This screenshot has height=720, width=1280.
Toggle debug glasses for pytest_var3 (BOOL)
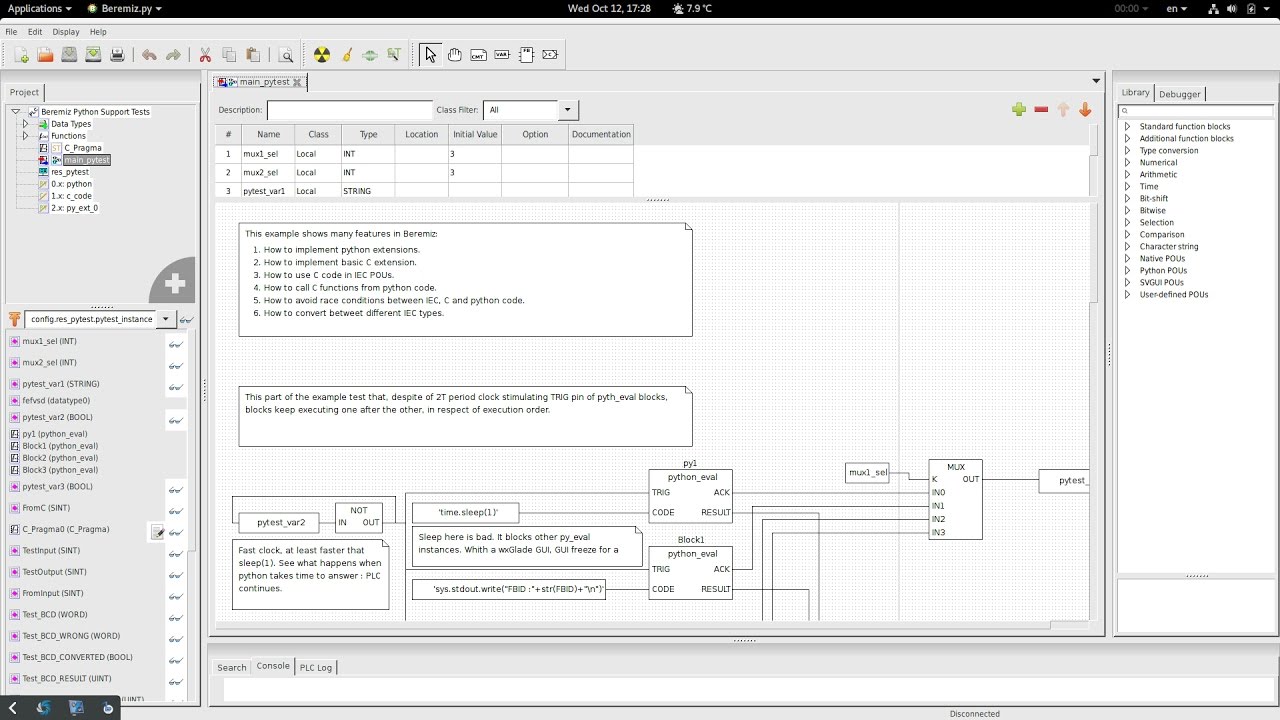[x=175, y=489]
